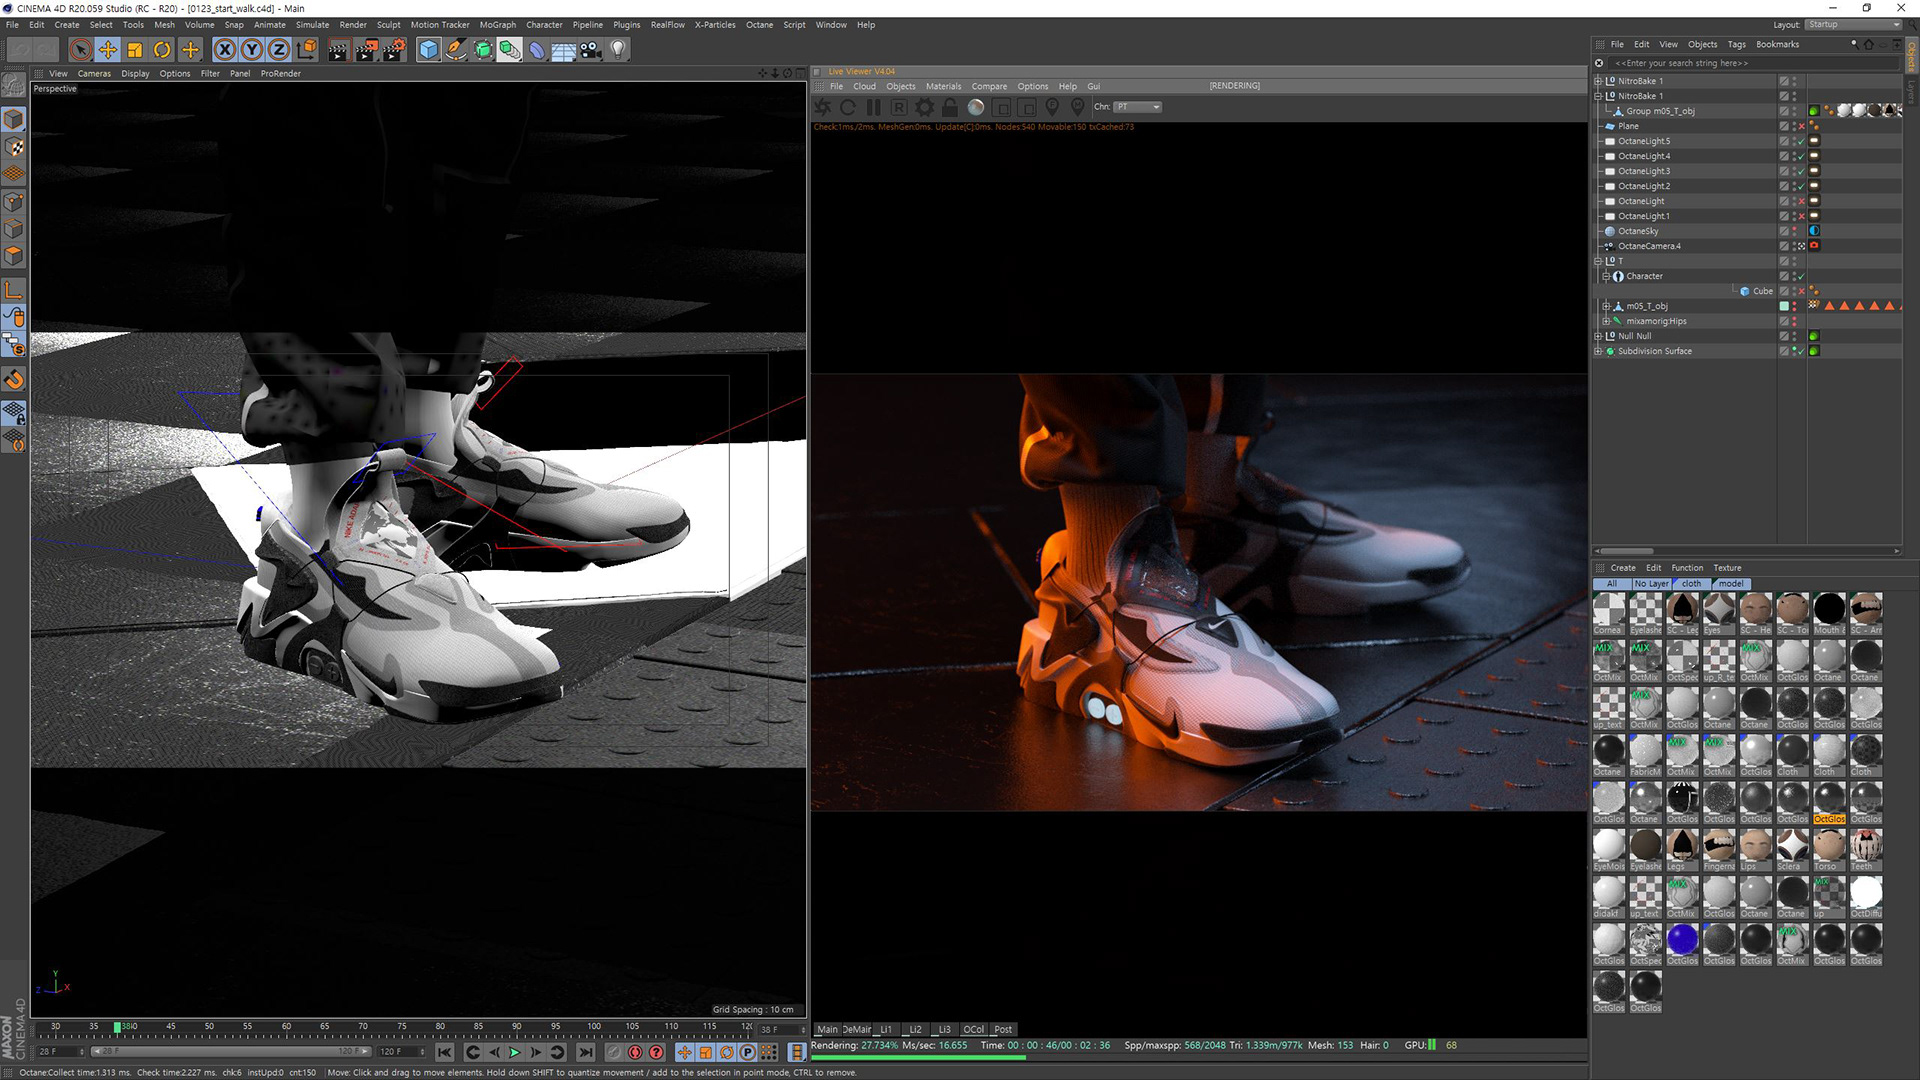
Task: Activate the Move tool in top toolbar
Action: pyautogui.click(x=108, y=49)
